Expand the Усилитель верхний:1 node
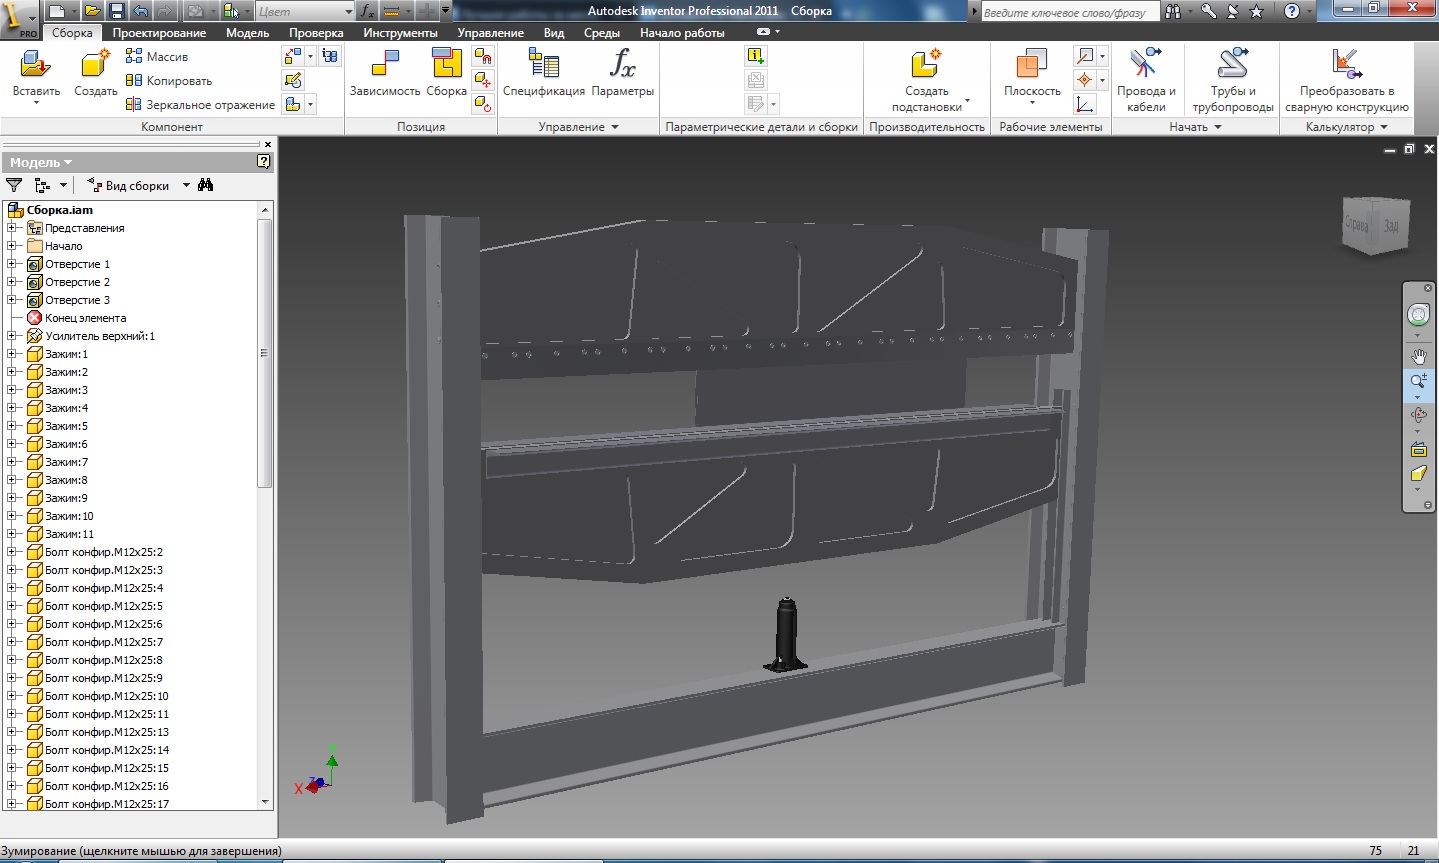 pyautogui.click(x=12, y=336)
